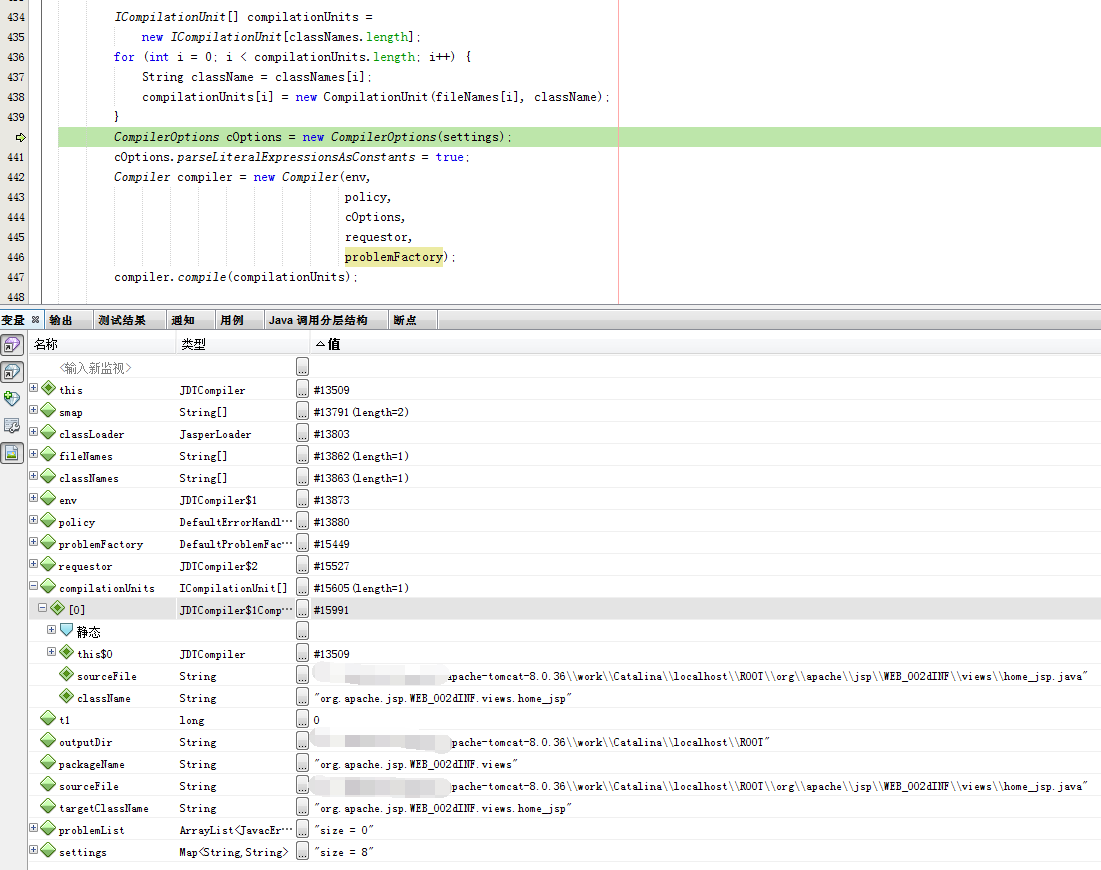Open value editor button for settings row
This screenshot has width=1101, height=870.
(x=302, y=851)
